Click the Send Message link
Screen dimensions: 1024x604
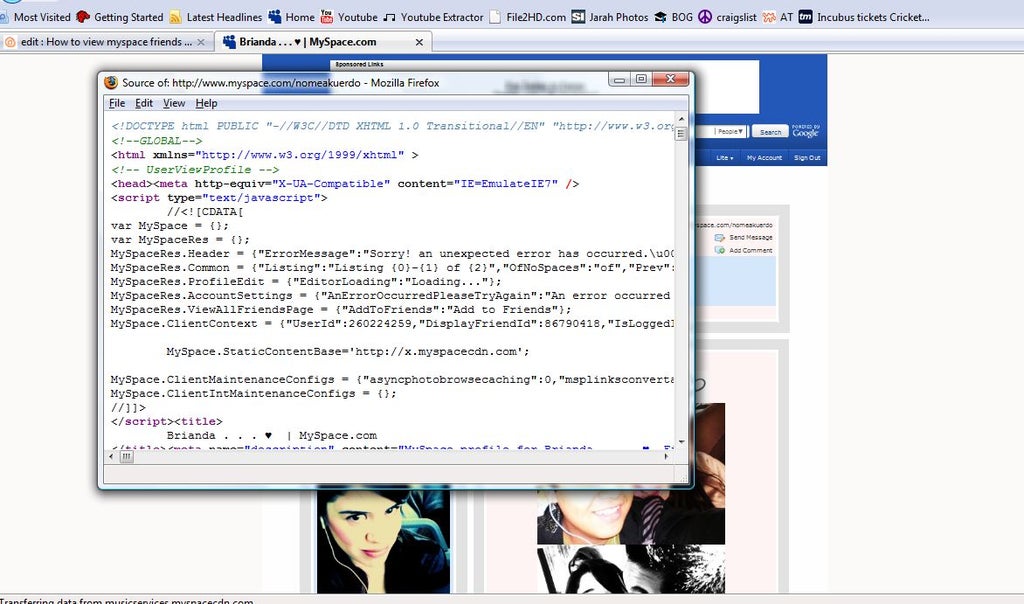pos(750,238)
